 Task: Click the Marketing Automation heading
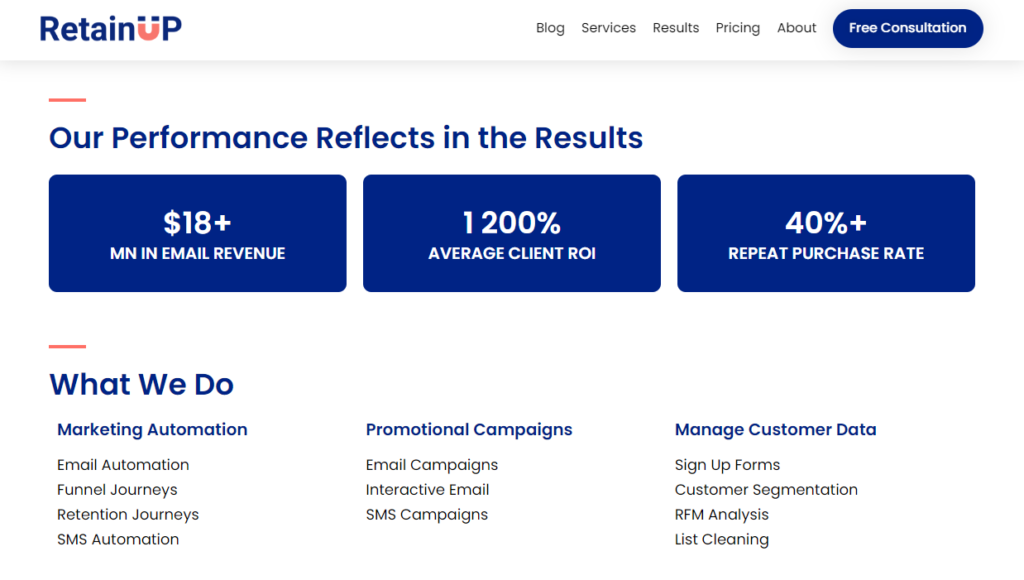(x=152, y=429)
